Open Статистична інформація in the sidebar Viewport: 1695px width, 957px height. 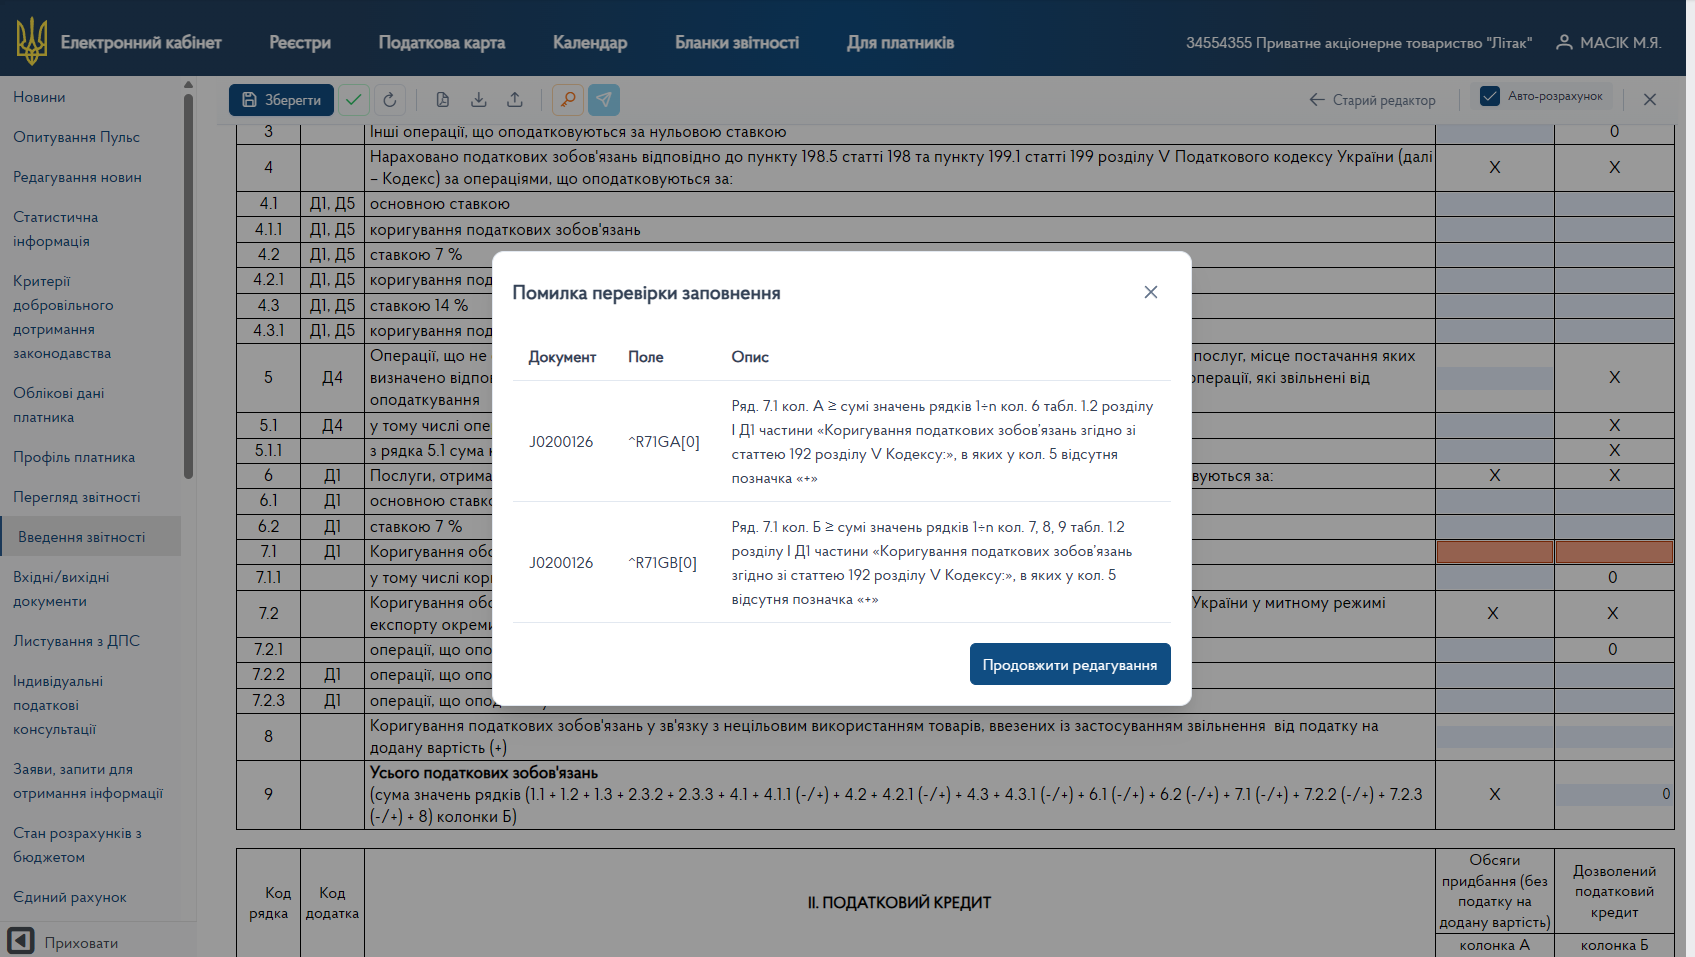coord(56,229)
